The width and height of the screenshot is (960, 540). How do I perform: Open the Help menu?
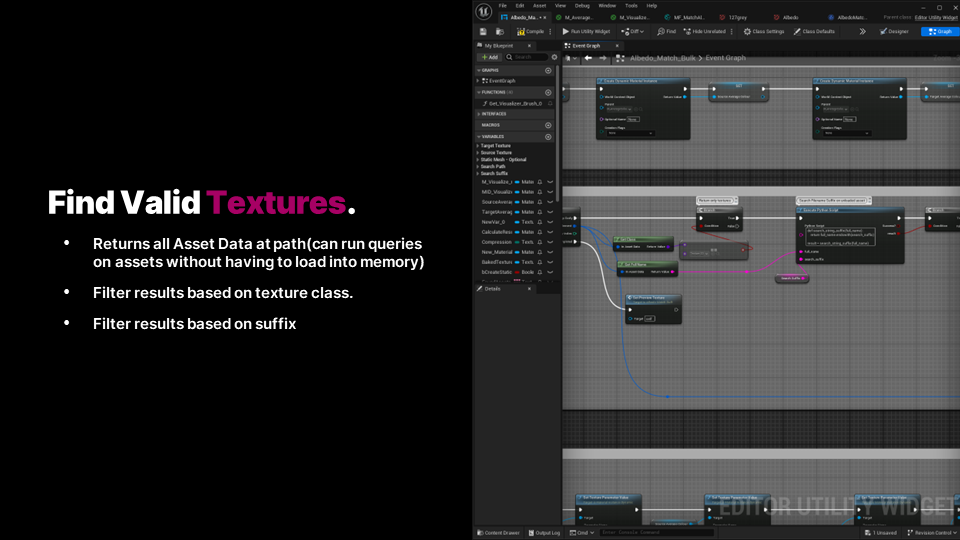pos(652,6)
